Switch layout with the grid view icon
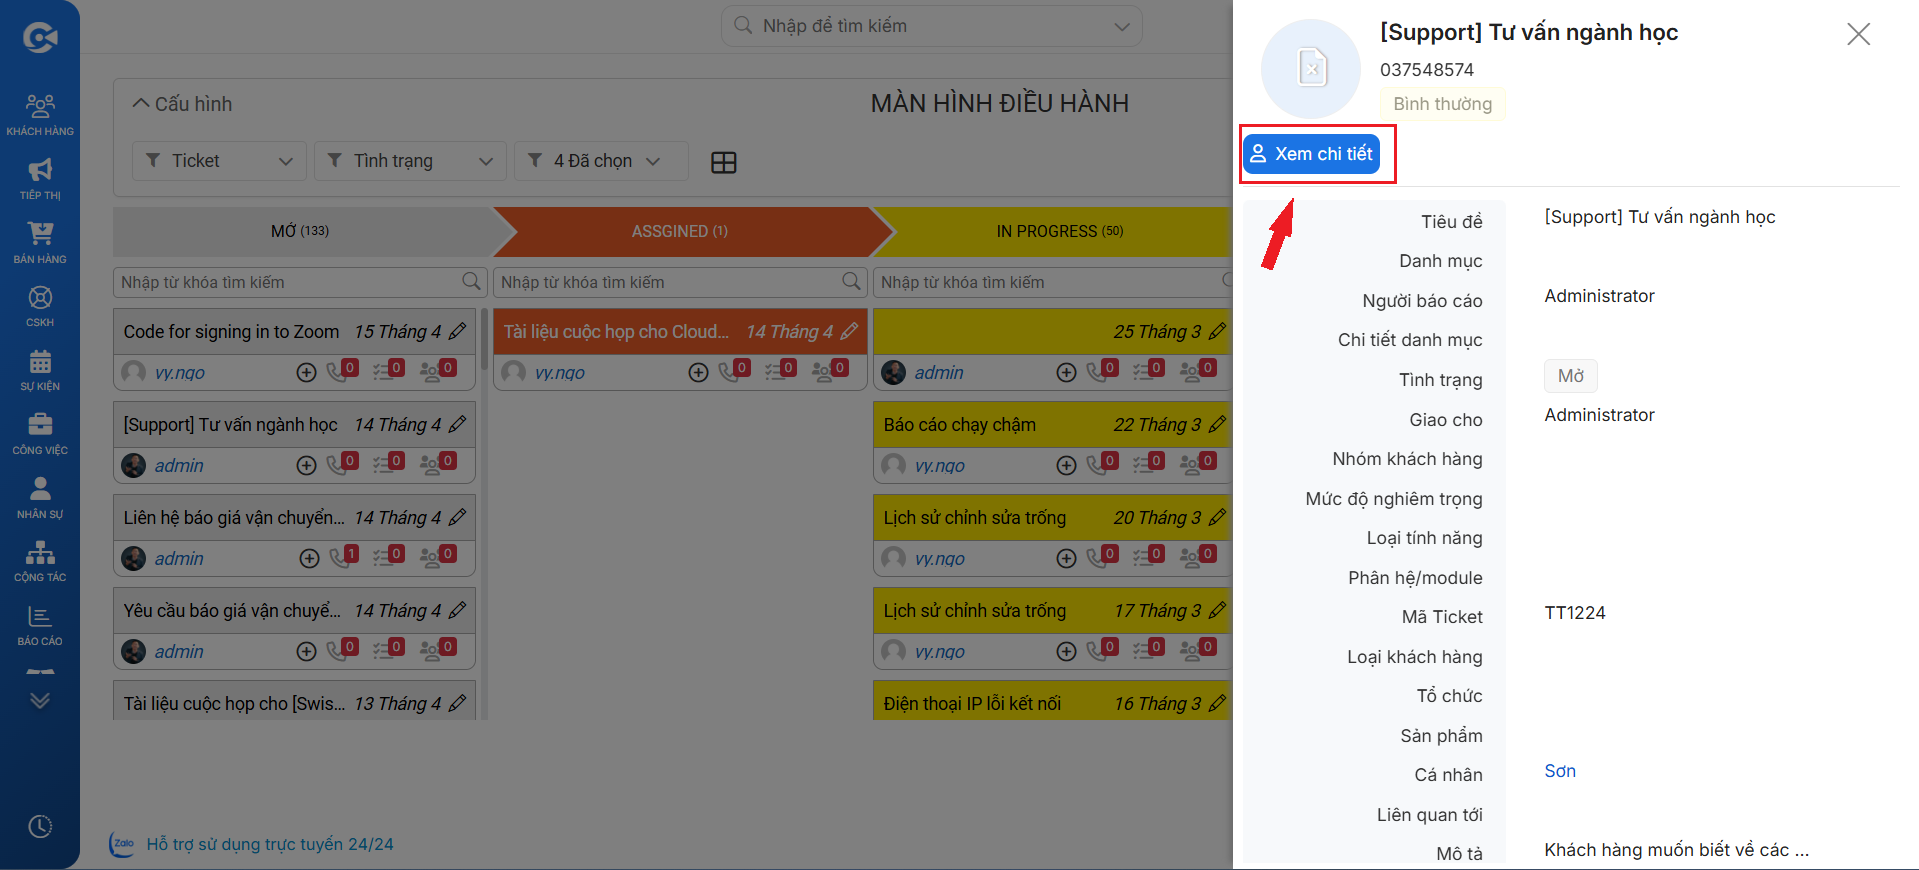 coord(724,162)
